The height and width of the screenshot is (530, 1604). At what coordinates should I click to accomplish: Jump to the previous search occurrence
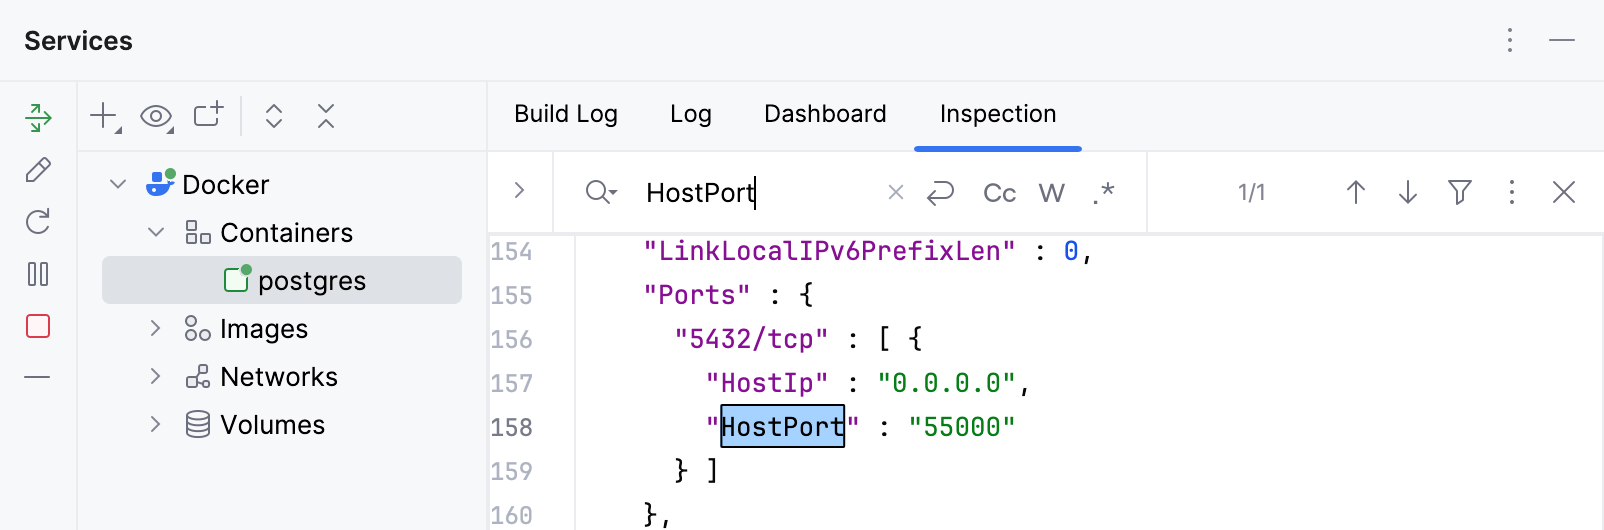click(1356, 192)
